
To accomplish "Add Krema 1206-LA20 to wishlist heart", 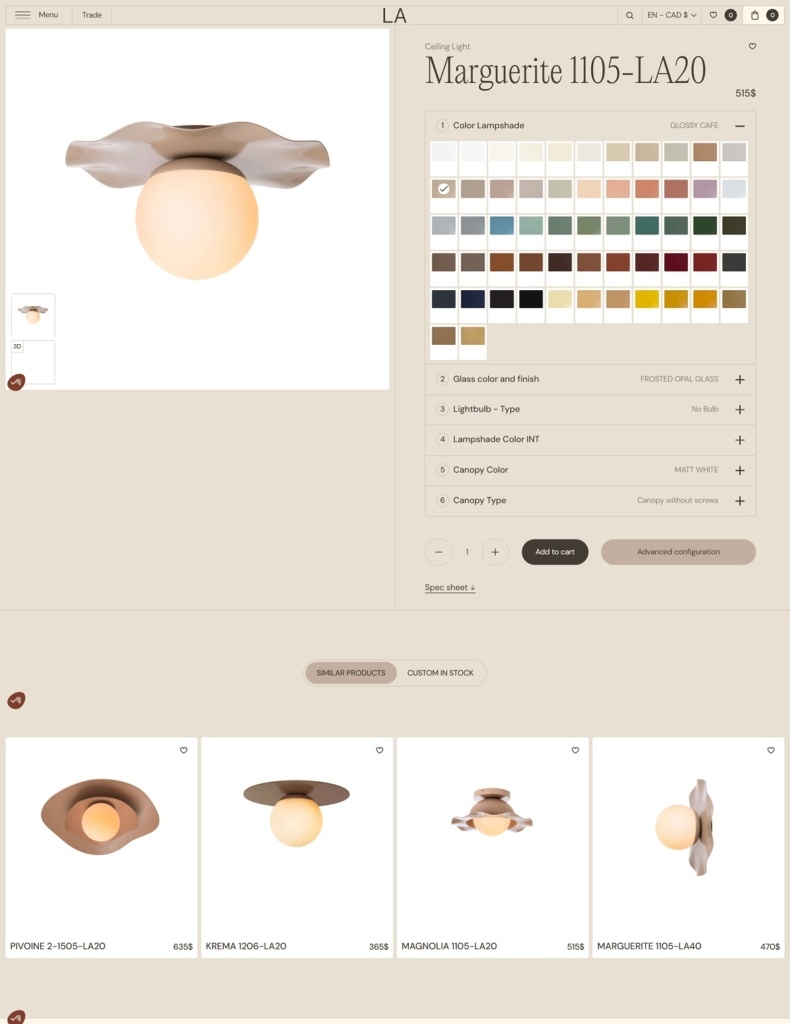I will (x=379, y=750).
